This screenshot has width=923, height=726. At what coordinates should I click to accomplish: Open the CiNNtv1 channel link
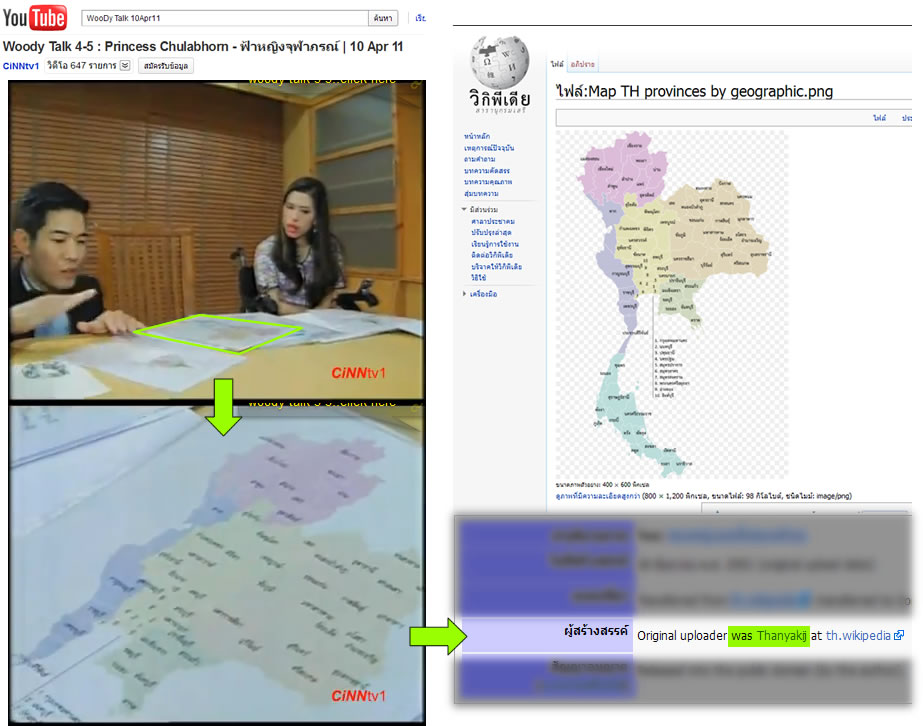tap(21, 66)
